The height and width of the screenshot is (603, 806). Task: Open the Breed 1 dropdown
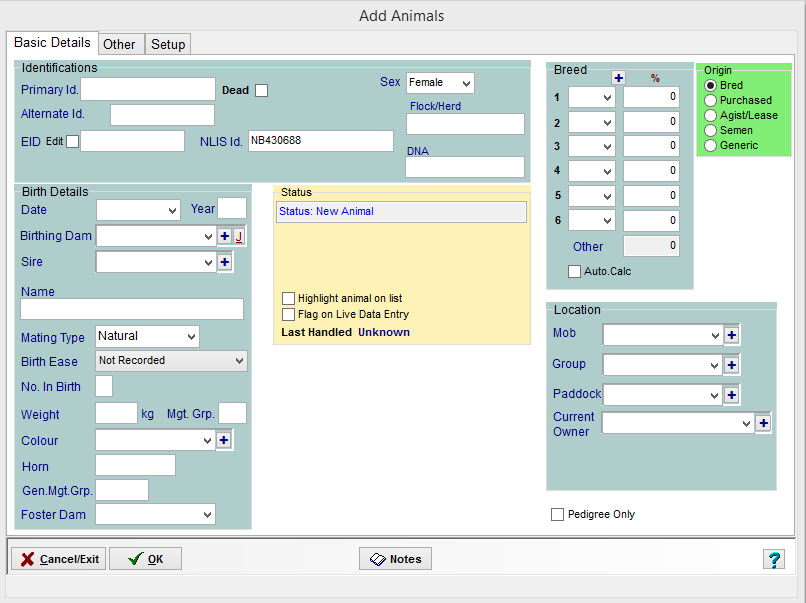tap(607, 97)
